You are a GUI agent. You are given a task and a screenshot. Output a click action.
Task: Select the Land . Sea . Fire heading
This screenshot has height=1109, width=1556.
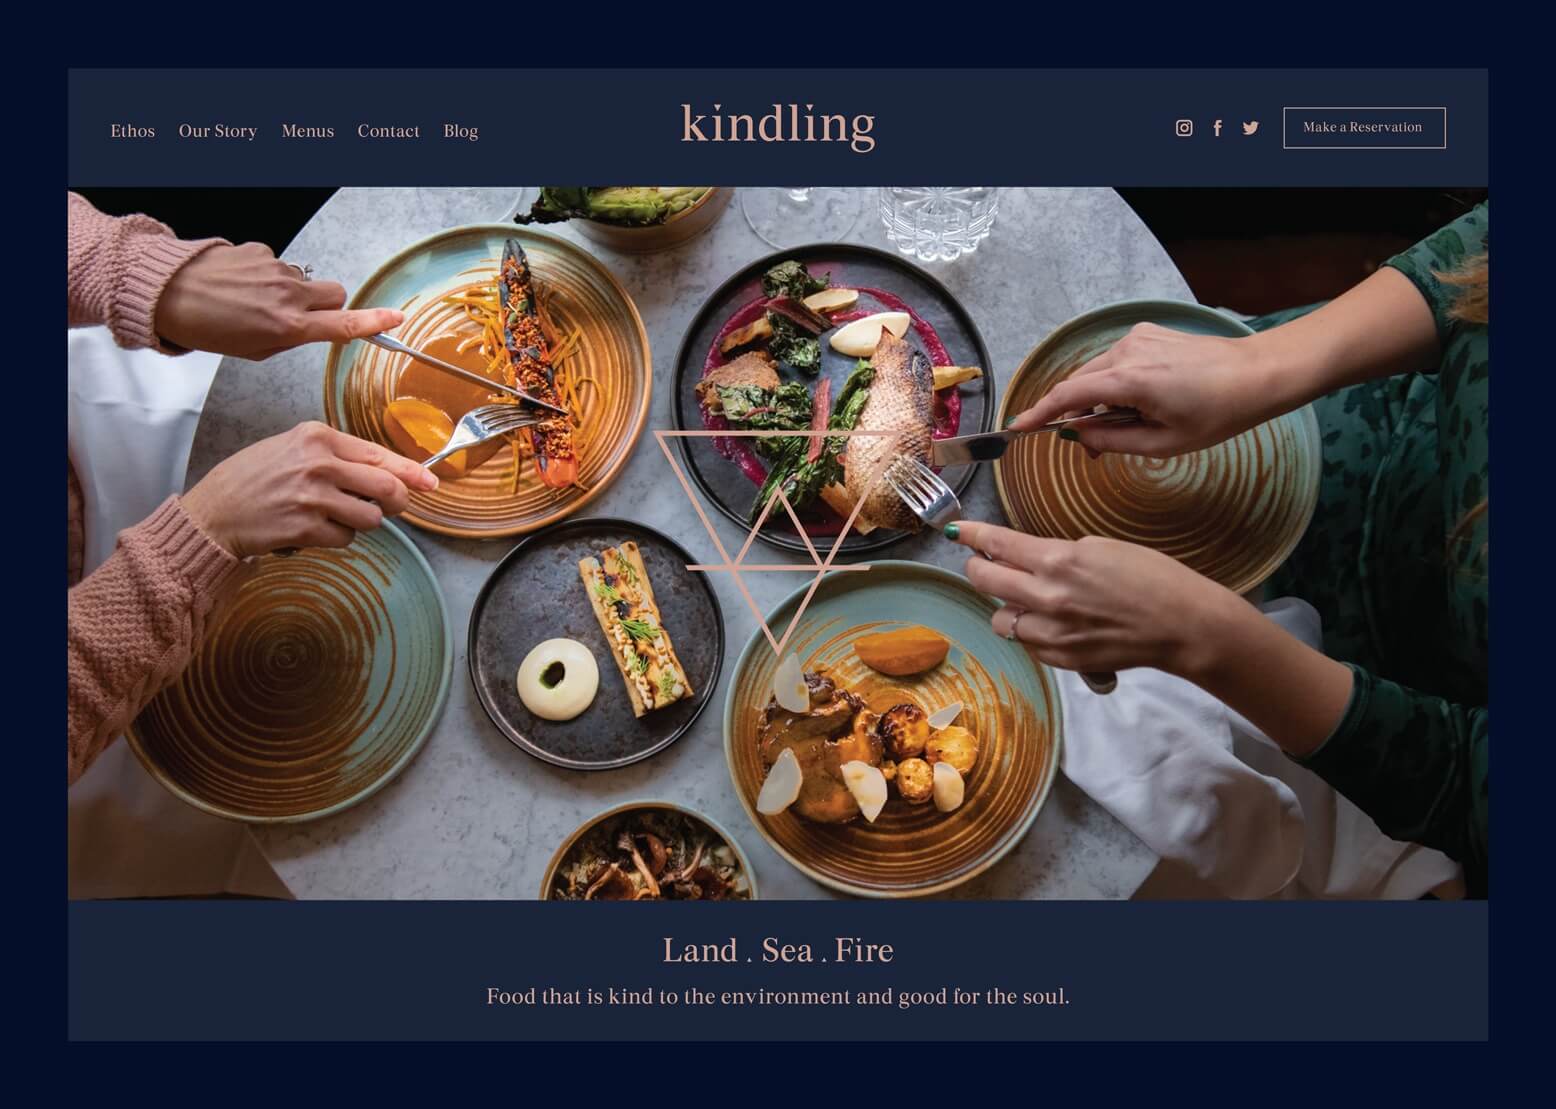coord(778,950)
